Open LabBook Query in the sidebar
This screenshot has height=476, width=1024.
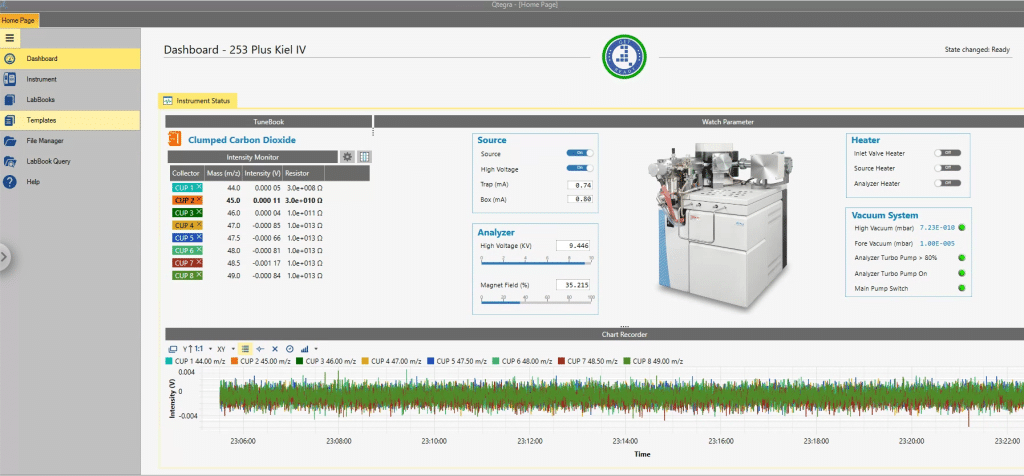[70, 161]
